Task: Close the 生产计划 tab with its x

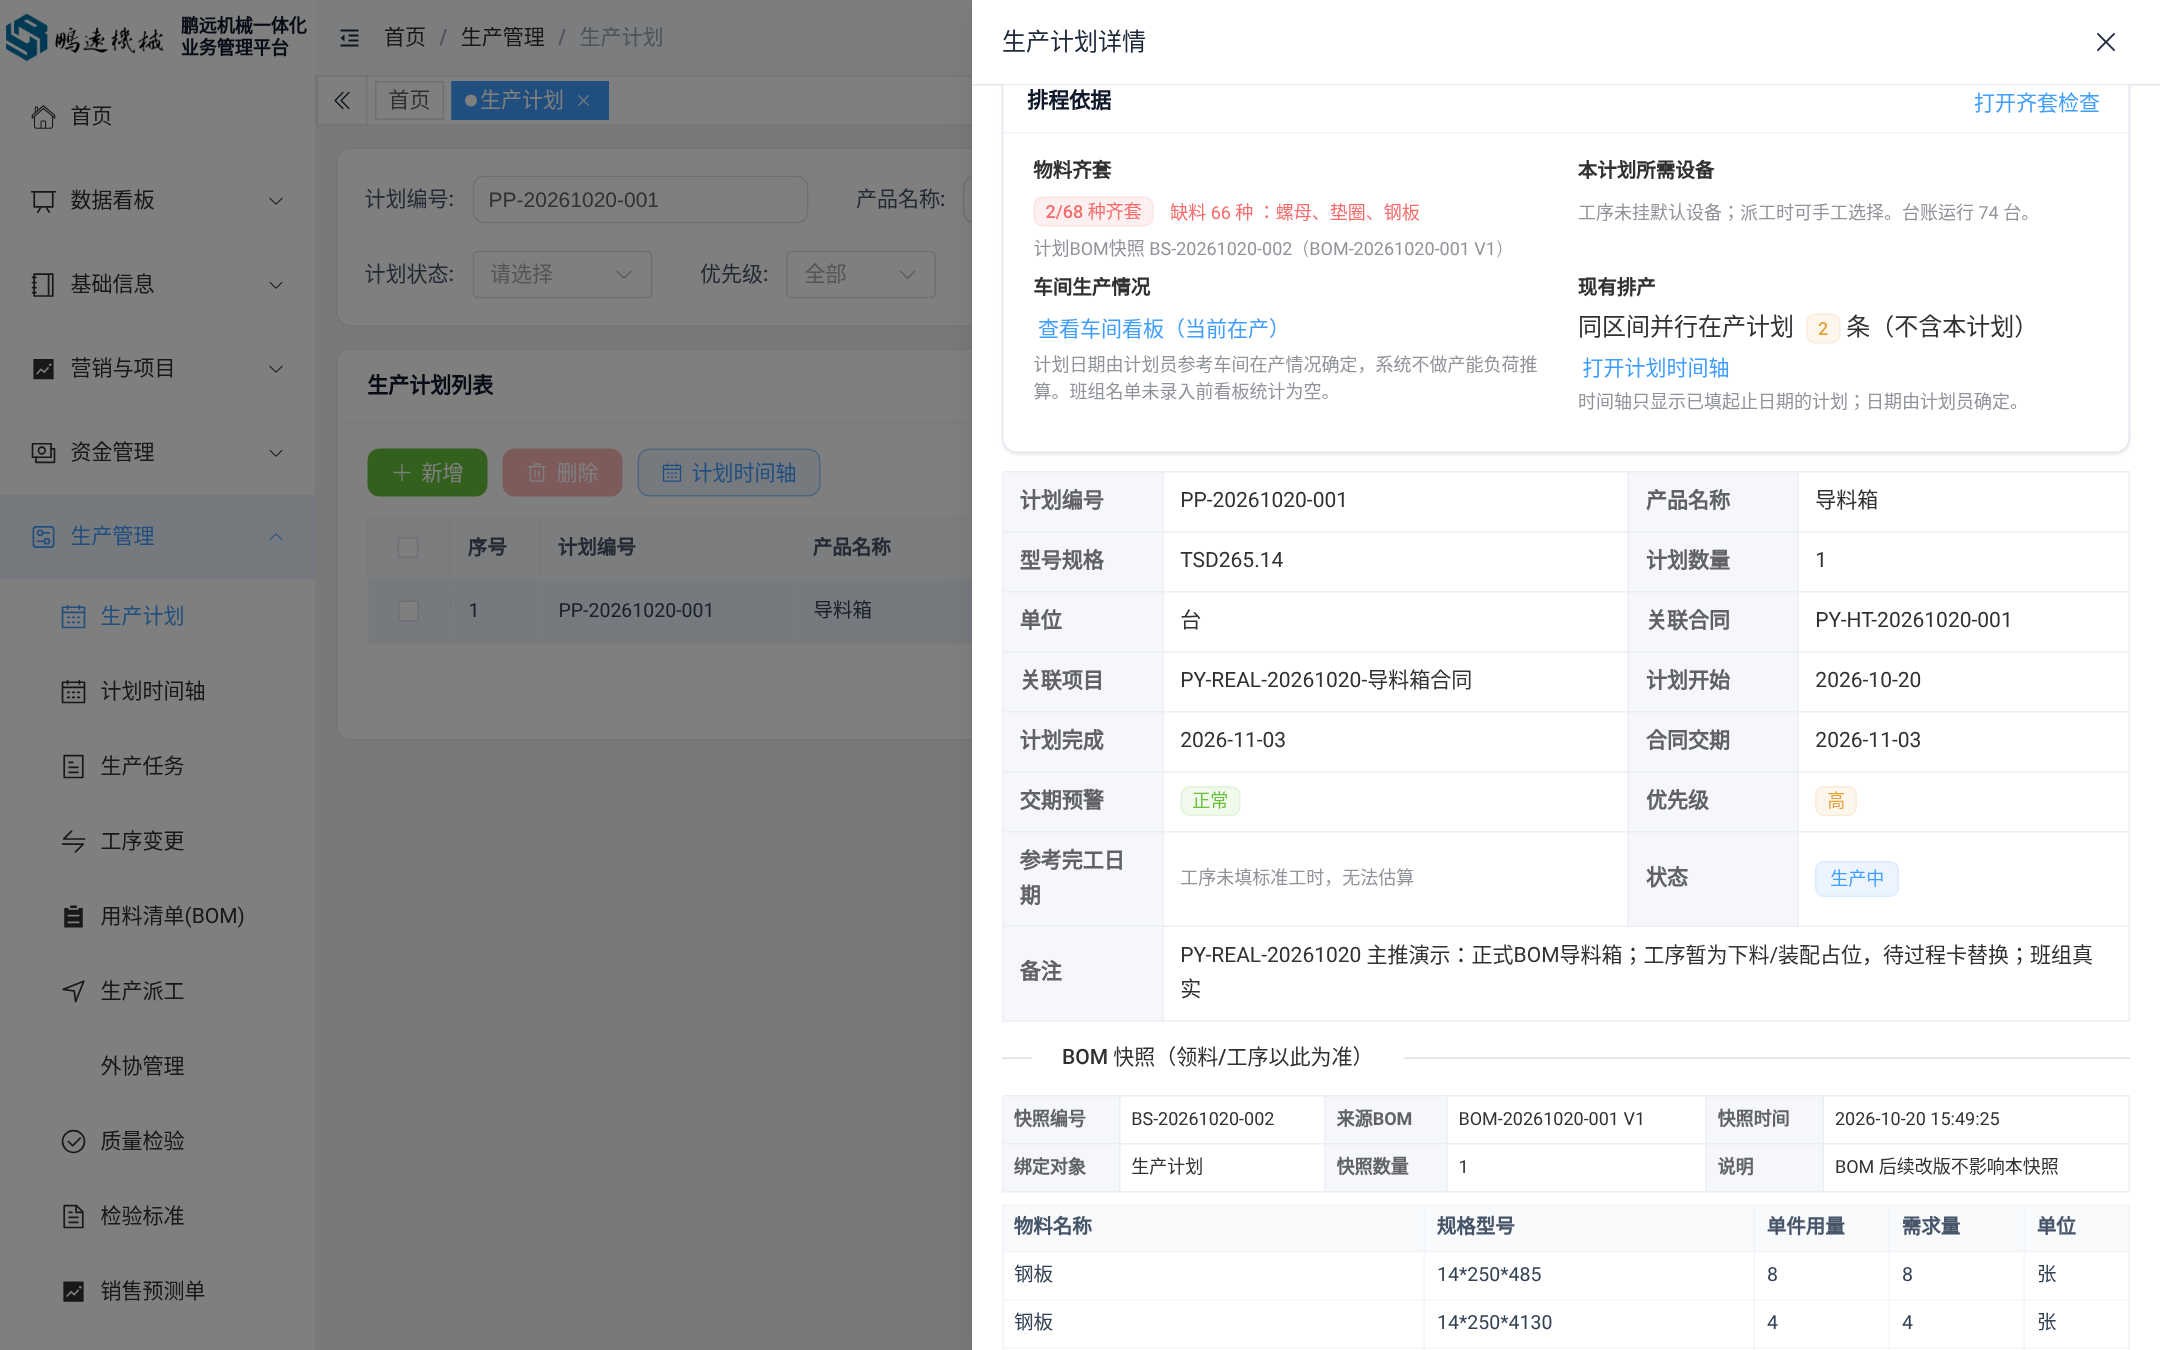Action: coord(584,100)
